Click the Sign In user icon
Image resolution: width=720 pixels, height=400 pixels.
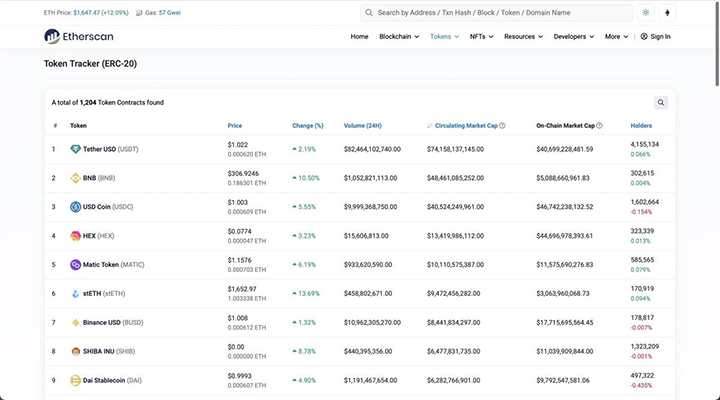644,37
